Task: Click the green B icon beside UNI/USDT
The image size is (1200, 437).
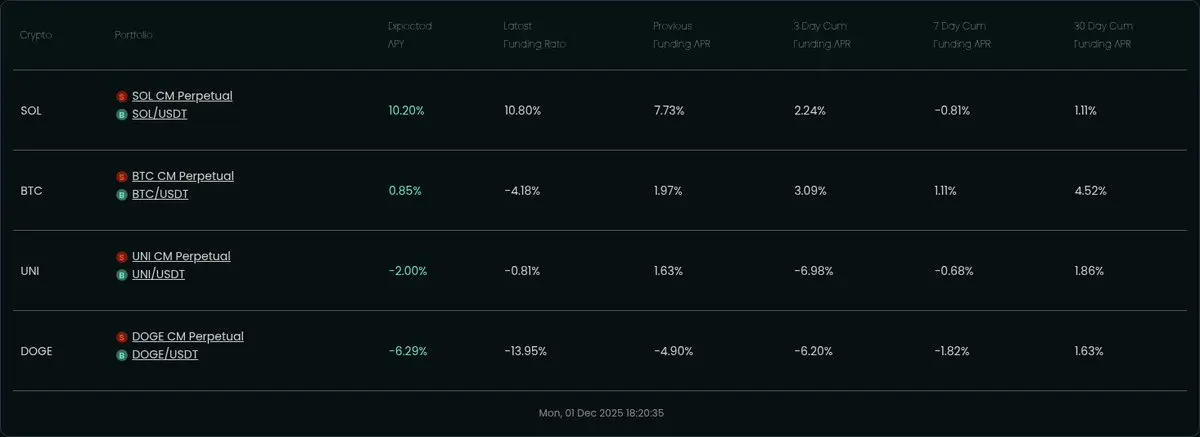Action: pyautogui.click(x=122, y=275)
